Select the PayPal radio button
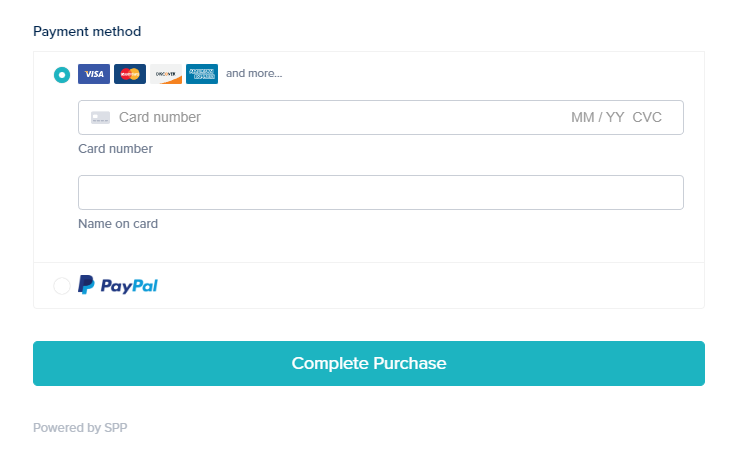734x457 pixels. (62, 286)
